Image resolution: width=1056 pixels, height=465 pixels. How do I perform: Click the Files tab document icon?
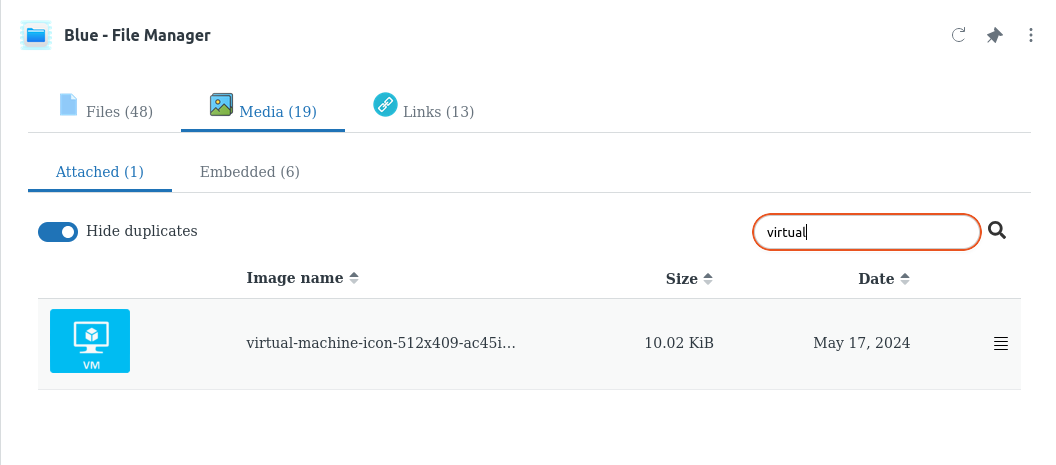[68, 105]
